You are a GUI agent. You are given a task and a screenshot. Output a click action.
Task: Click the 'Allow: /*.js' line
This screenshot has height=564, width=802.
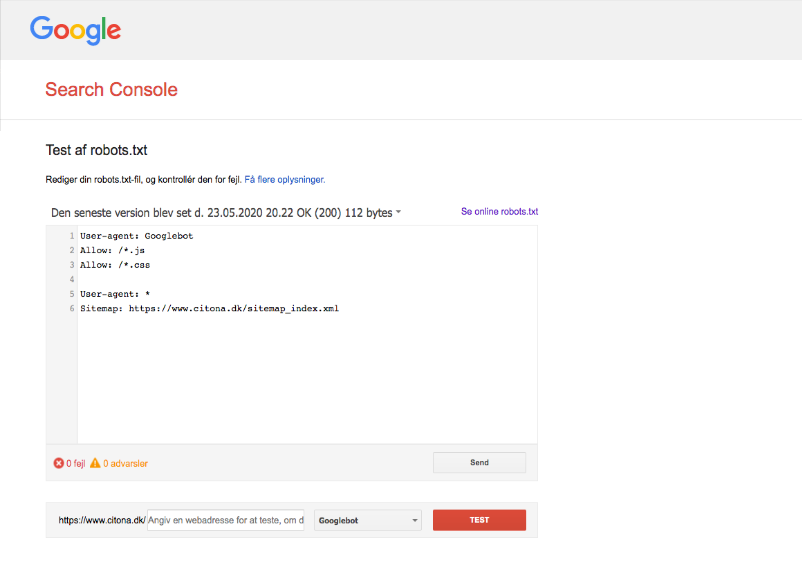(113, 251)
